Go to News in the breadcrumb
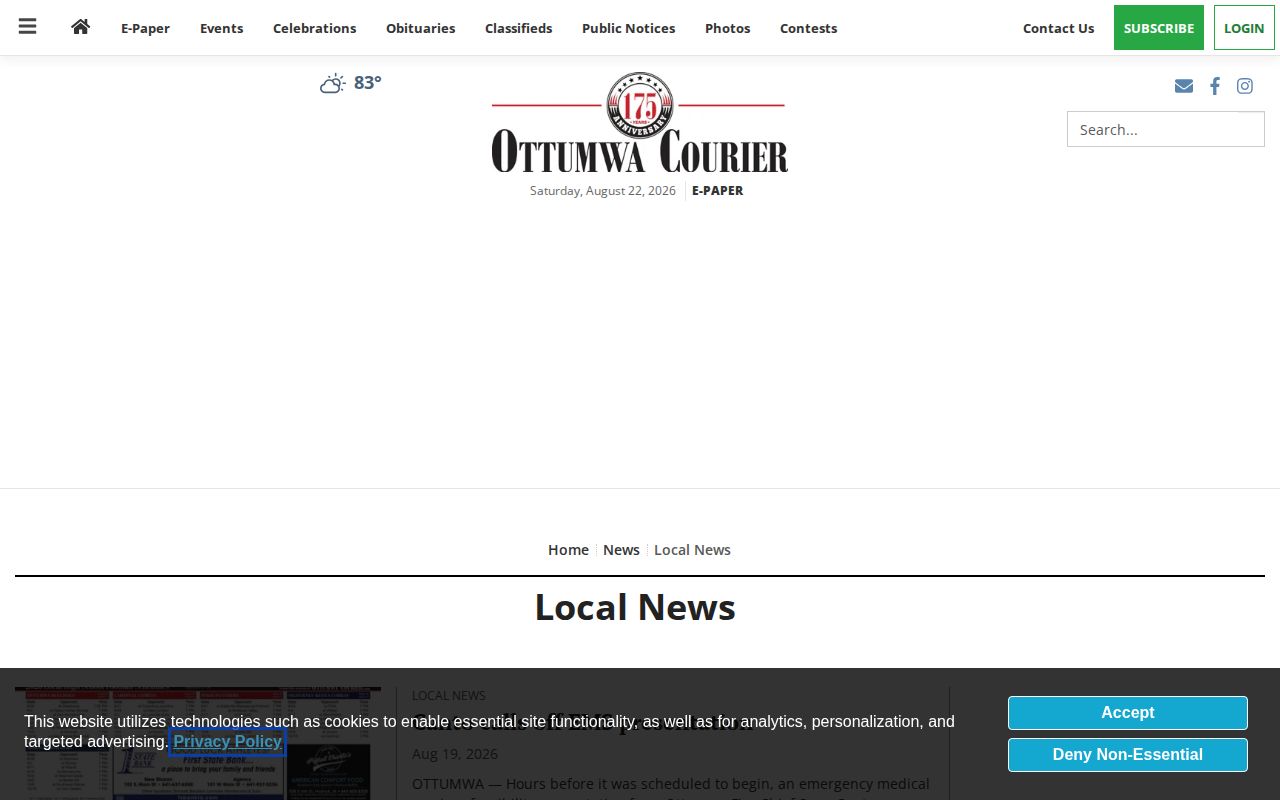This screenshot has height=800, width=1280. (x=621, y=550)
